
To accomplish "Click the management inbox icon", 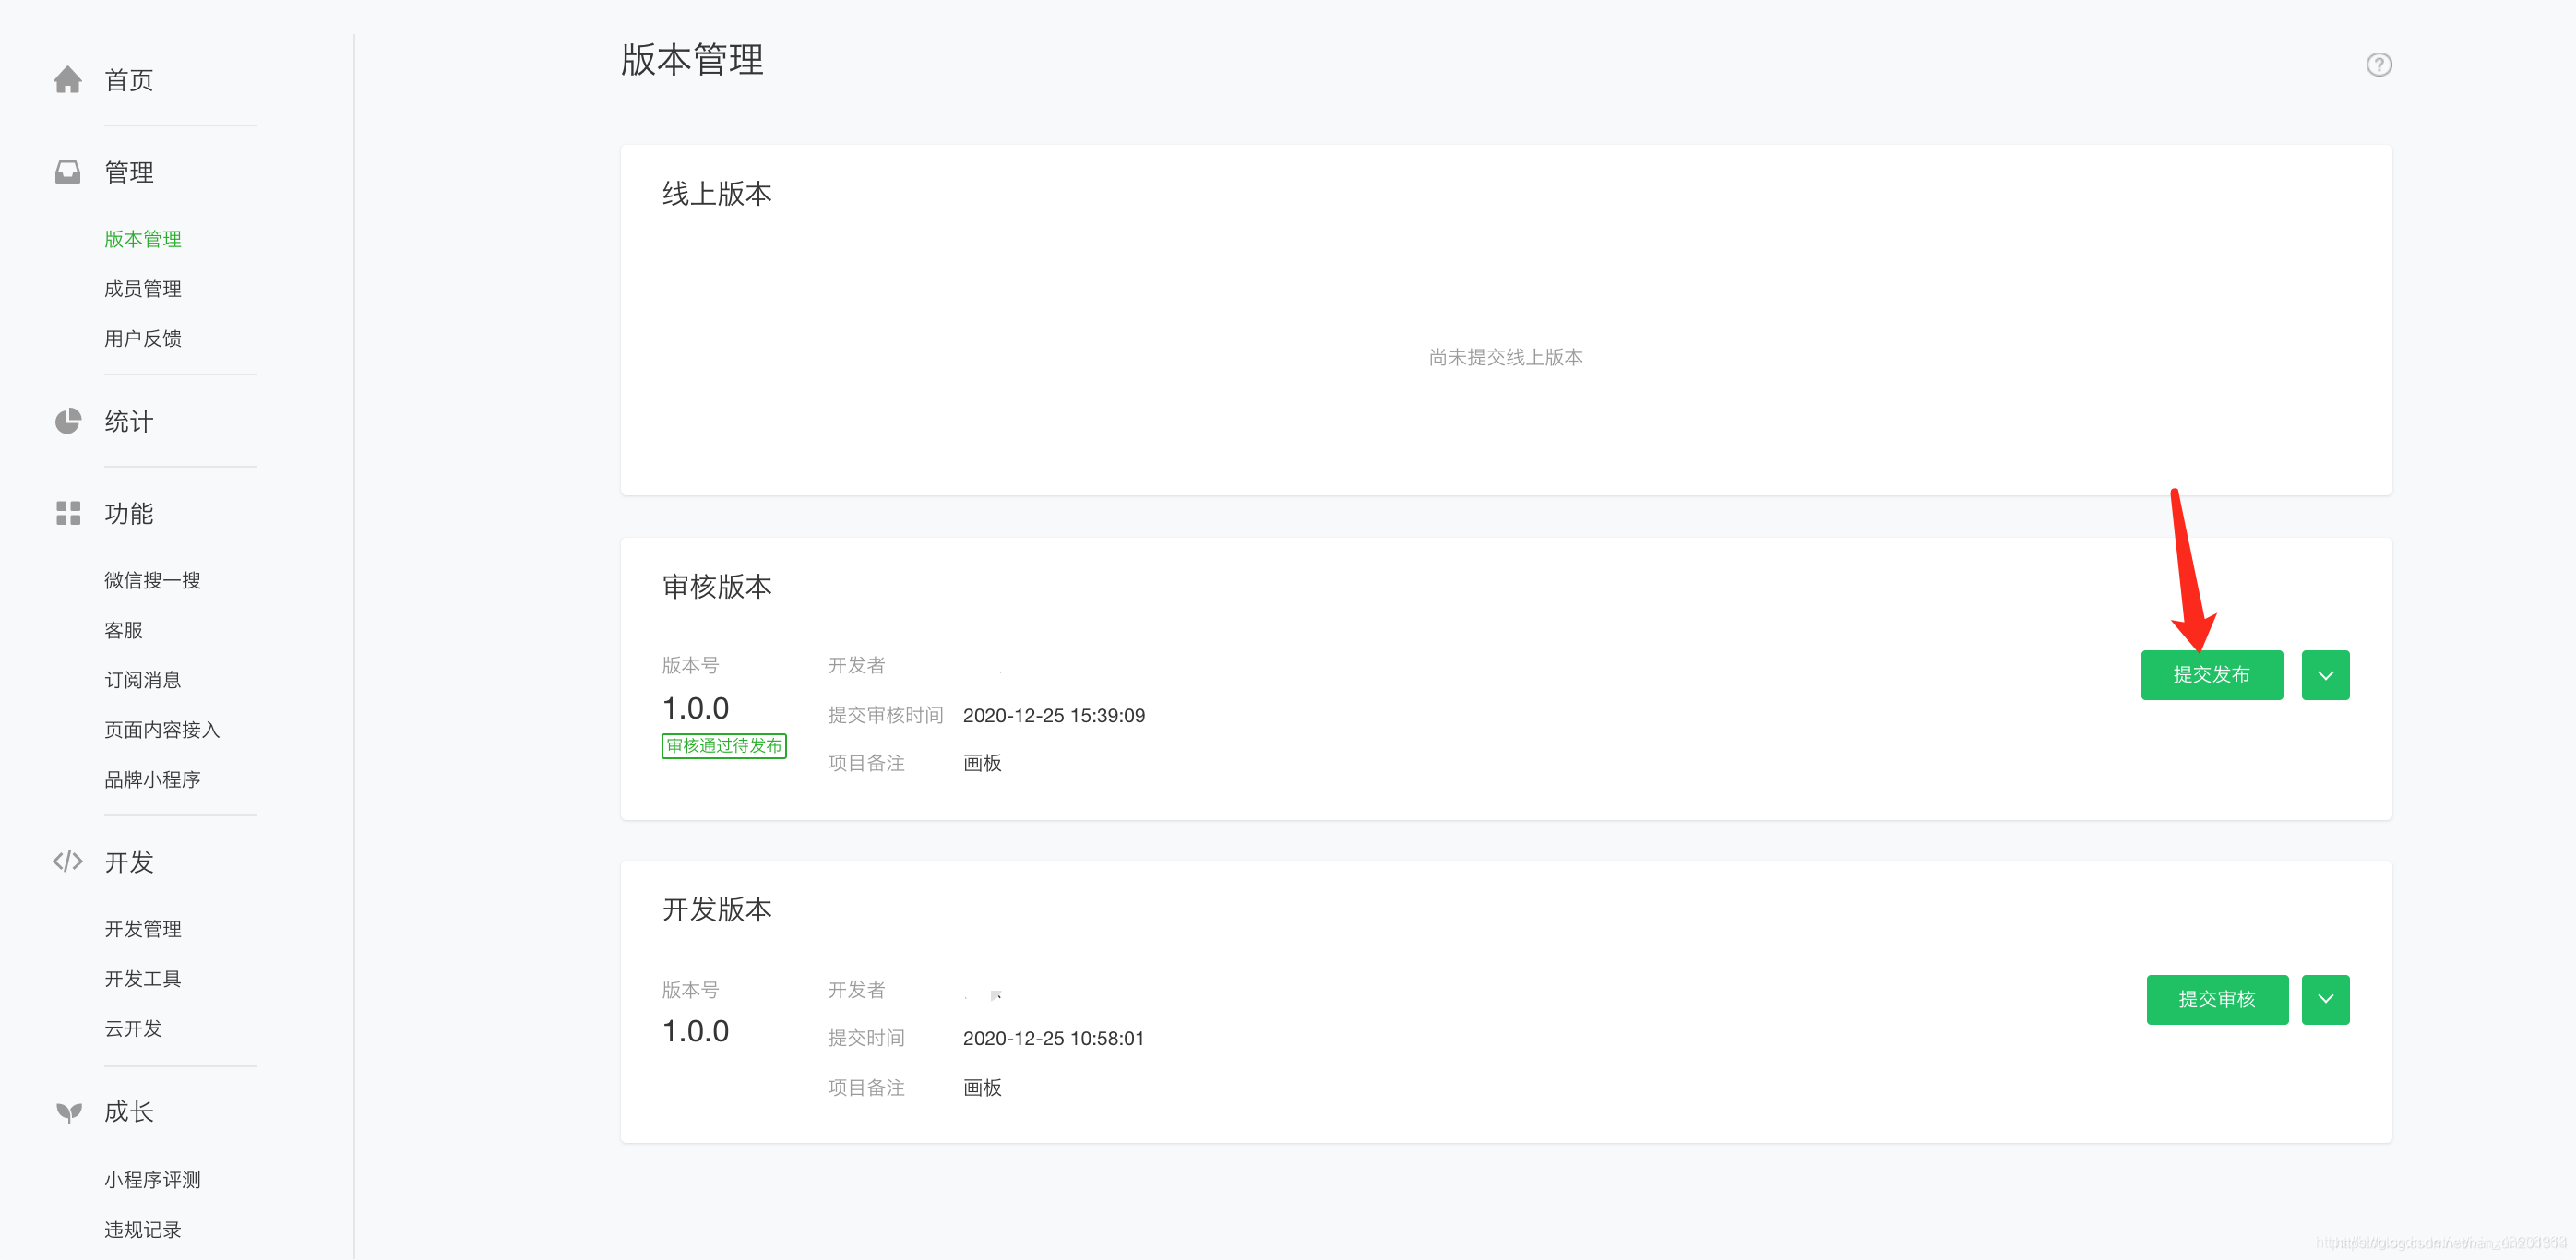I will (x=67, y=172).
